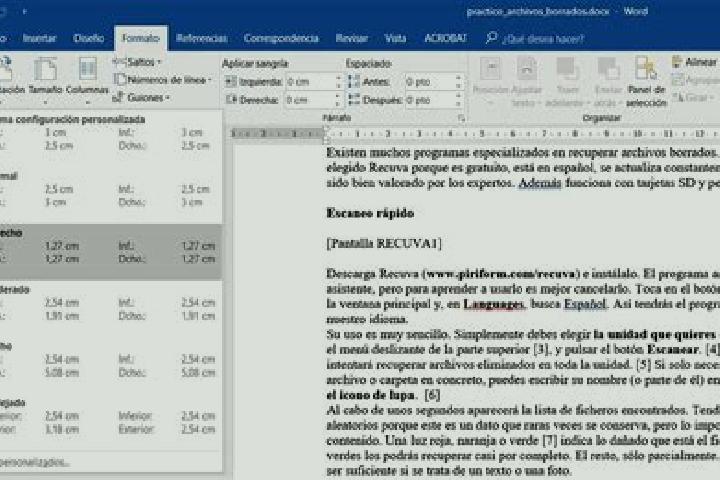Open the Saltos breaks dropdown
720x480 pixels.
tap(138, 62)
